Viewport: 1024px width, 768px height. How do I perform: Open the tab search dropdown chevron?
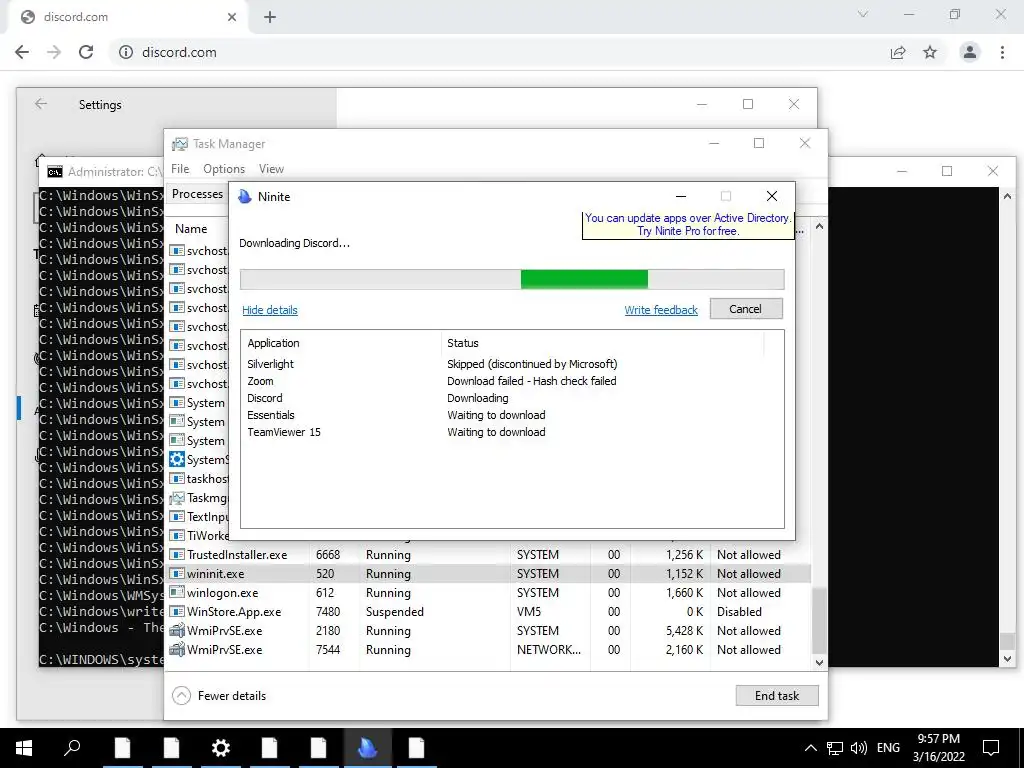(863, 14)
